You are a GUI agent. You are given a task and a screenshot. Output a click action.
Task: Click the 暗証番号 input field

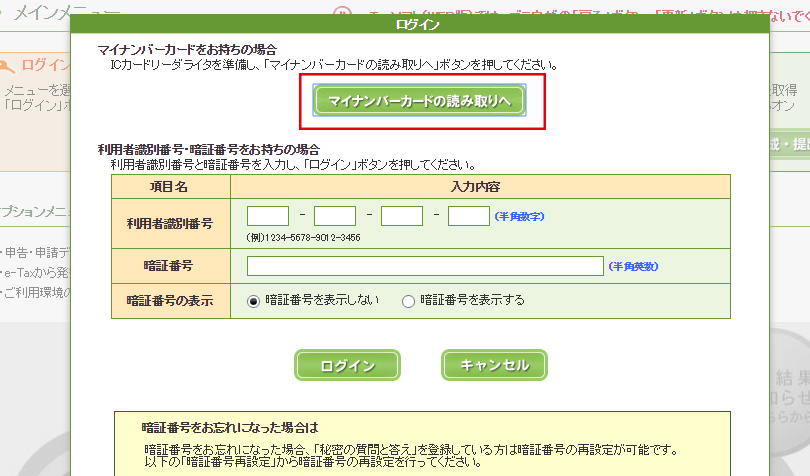[425, 266]
